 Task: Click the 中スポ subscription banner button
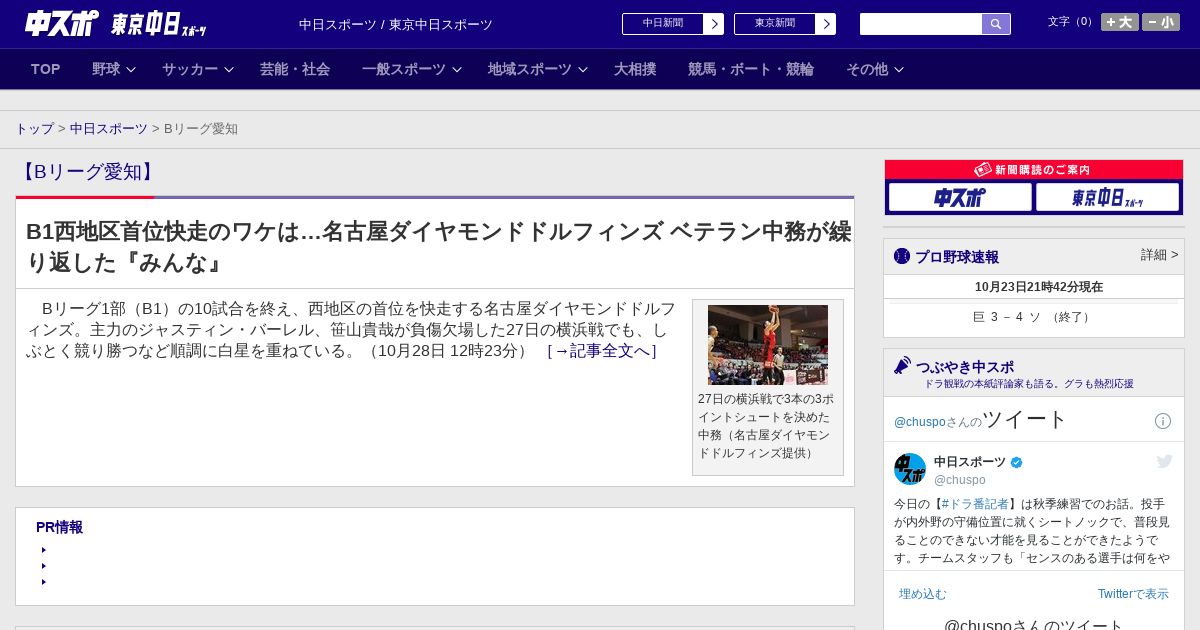pyautogui.click(x=960, y=197)
